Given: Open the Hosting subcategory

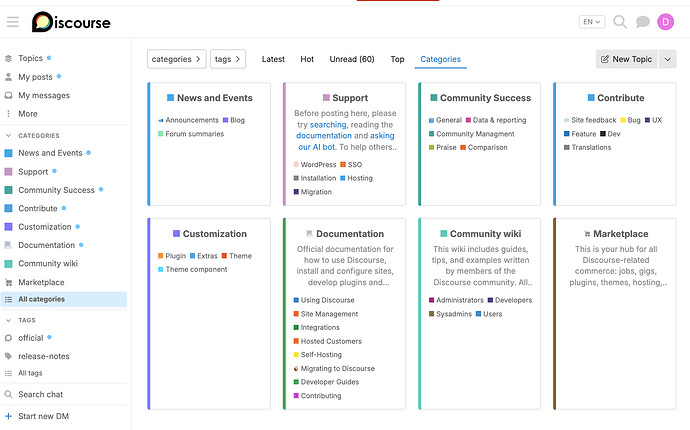Looking at the screenshot, I should (x=360, y=178).
